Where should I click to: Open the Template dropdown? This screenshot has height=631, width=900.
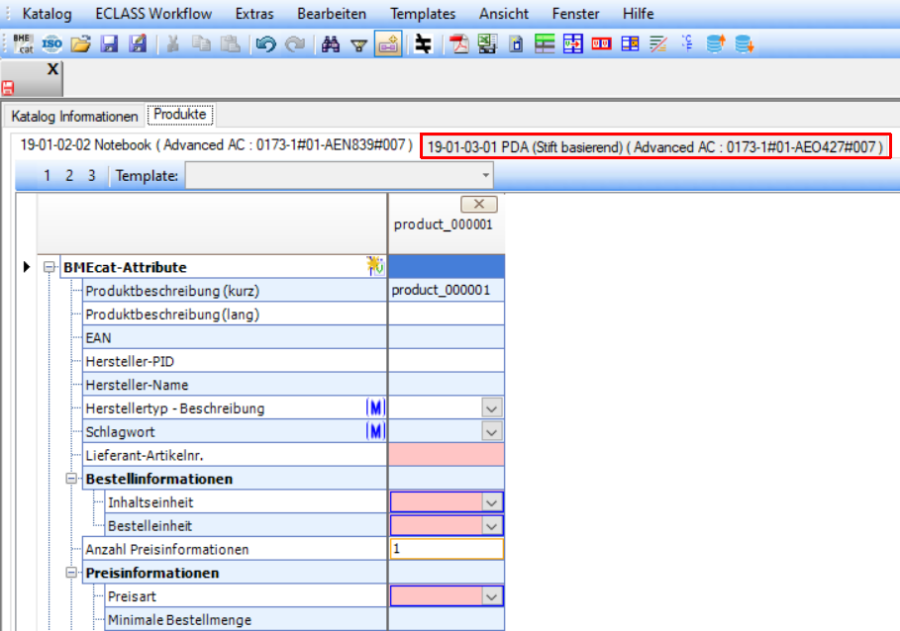pyautogui.click(x=485, y=175)
